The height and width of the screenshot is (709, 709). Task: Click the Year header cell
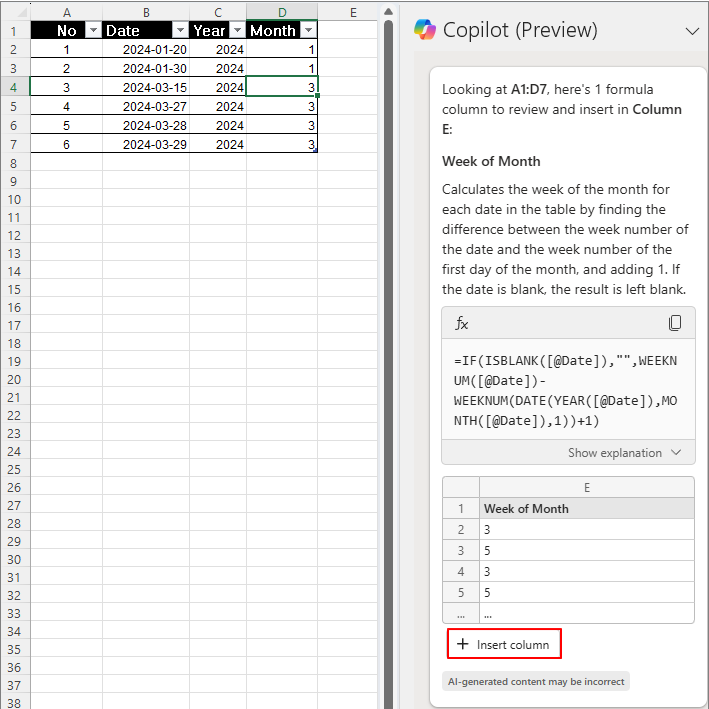(x=218, y=30)
